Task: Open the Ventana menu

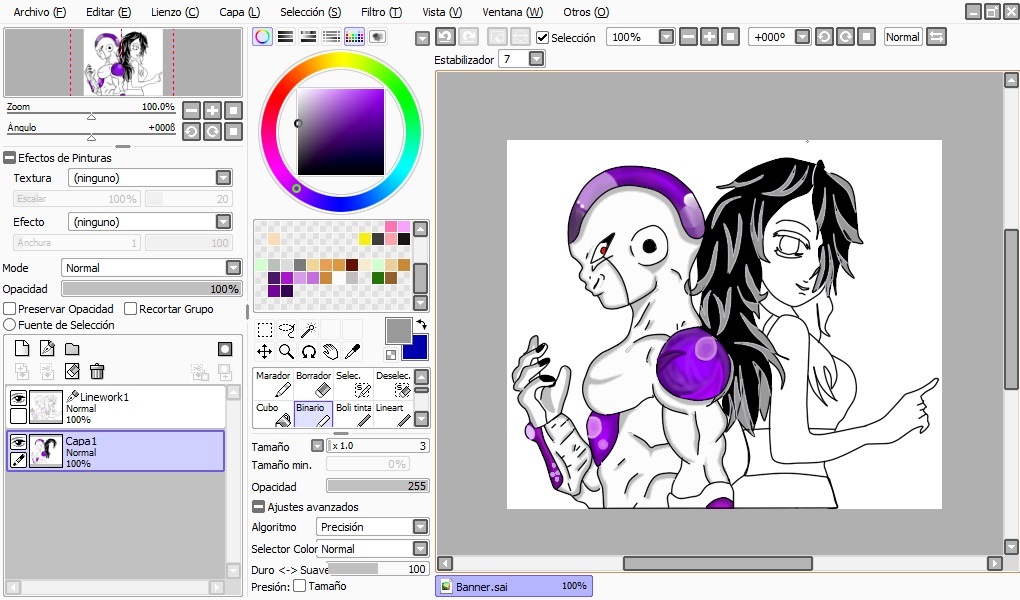Action: coord(513,12)
